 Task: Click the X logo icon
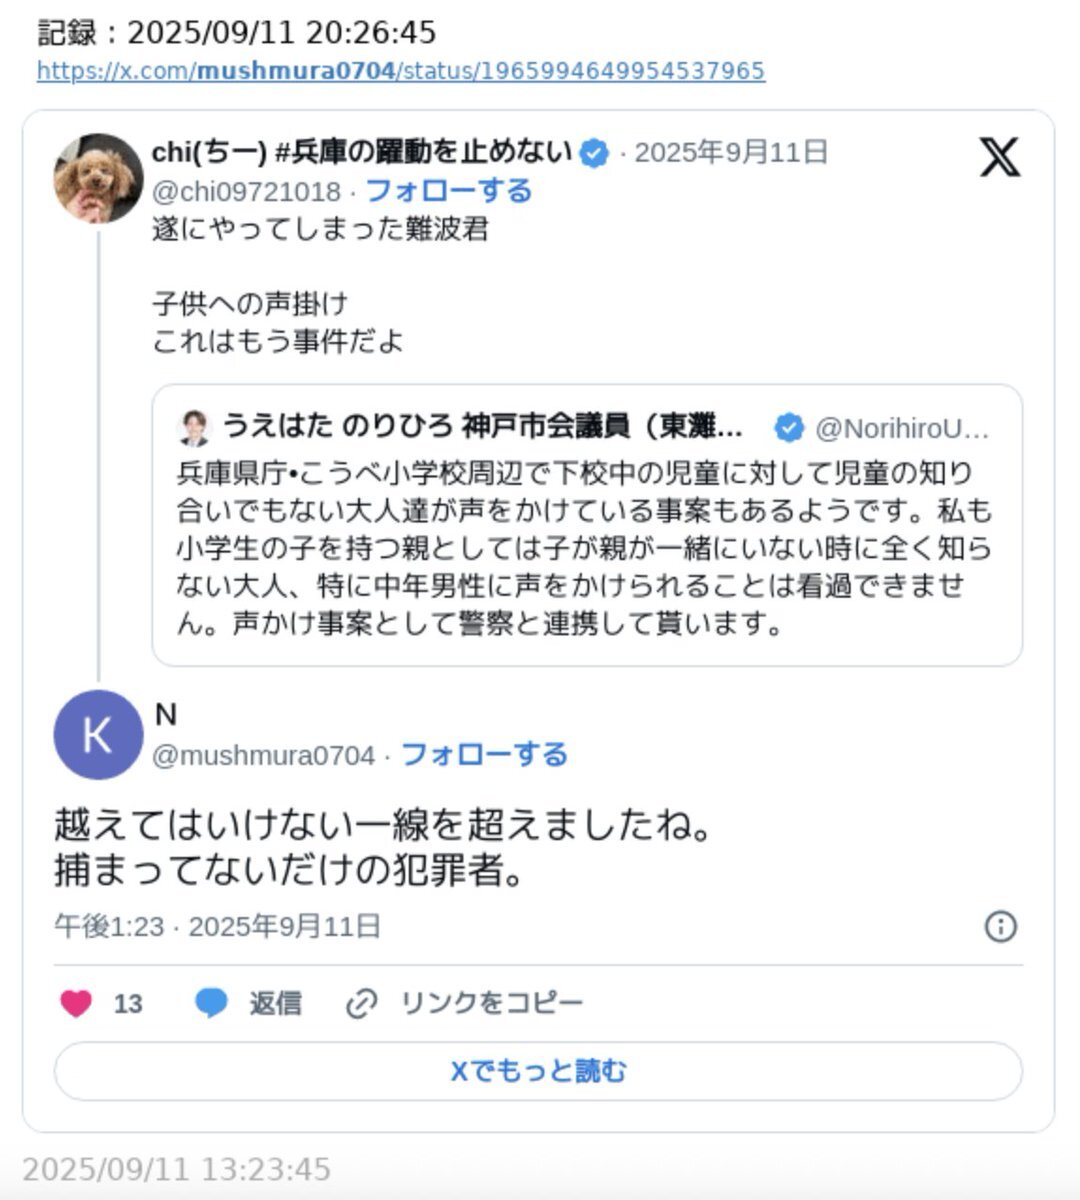click(999, 157)
